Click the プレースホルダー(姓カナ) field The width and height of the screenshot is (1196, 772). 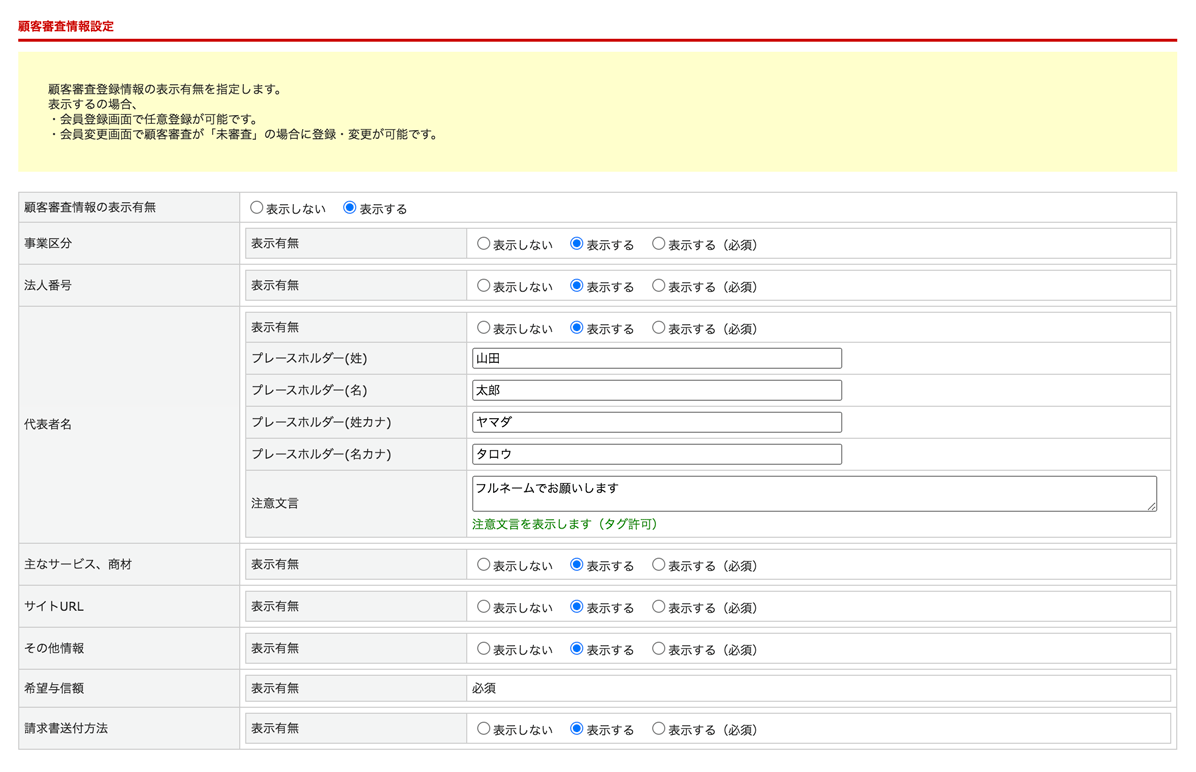click(656, 422)
